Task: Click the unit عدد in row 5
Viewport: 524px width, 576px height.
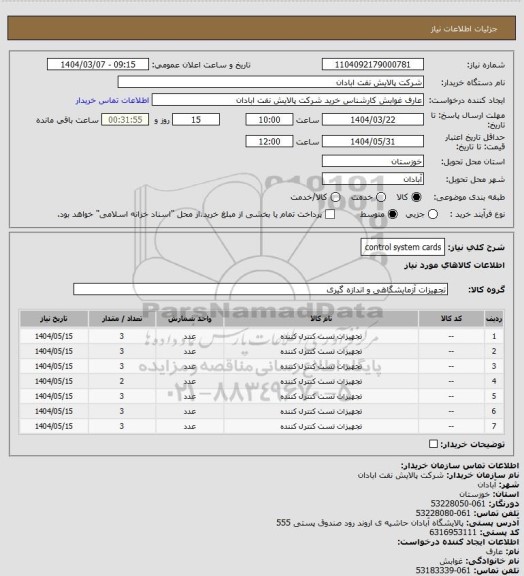Action: point(190,396)
